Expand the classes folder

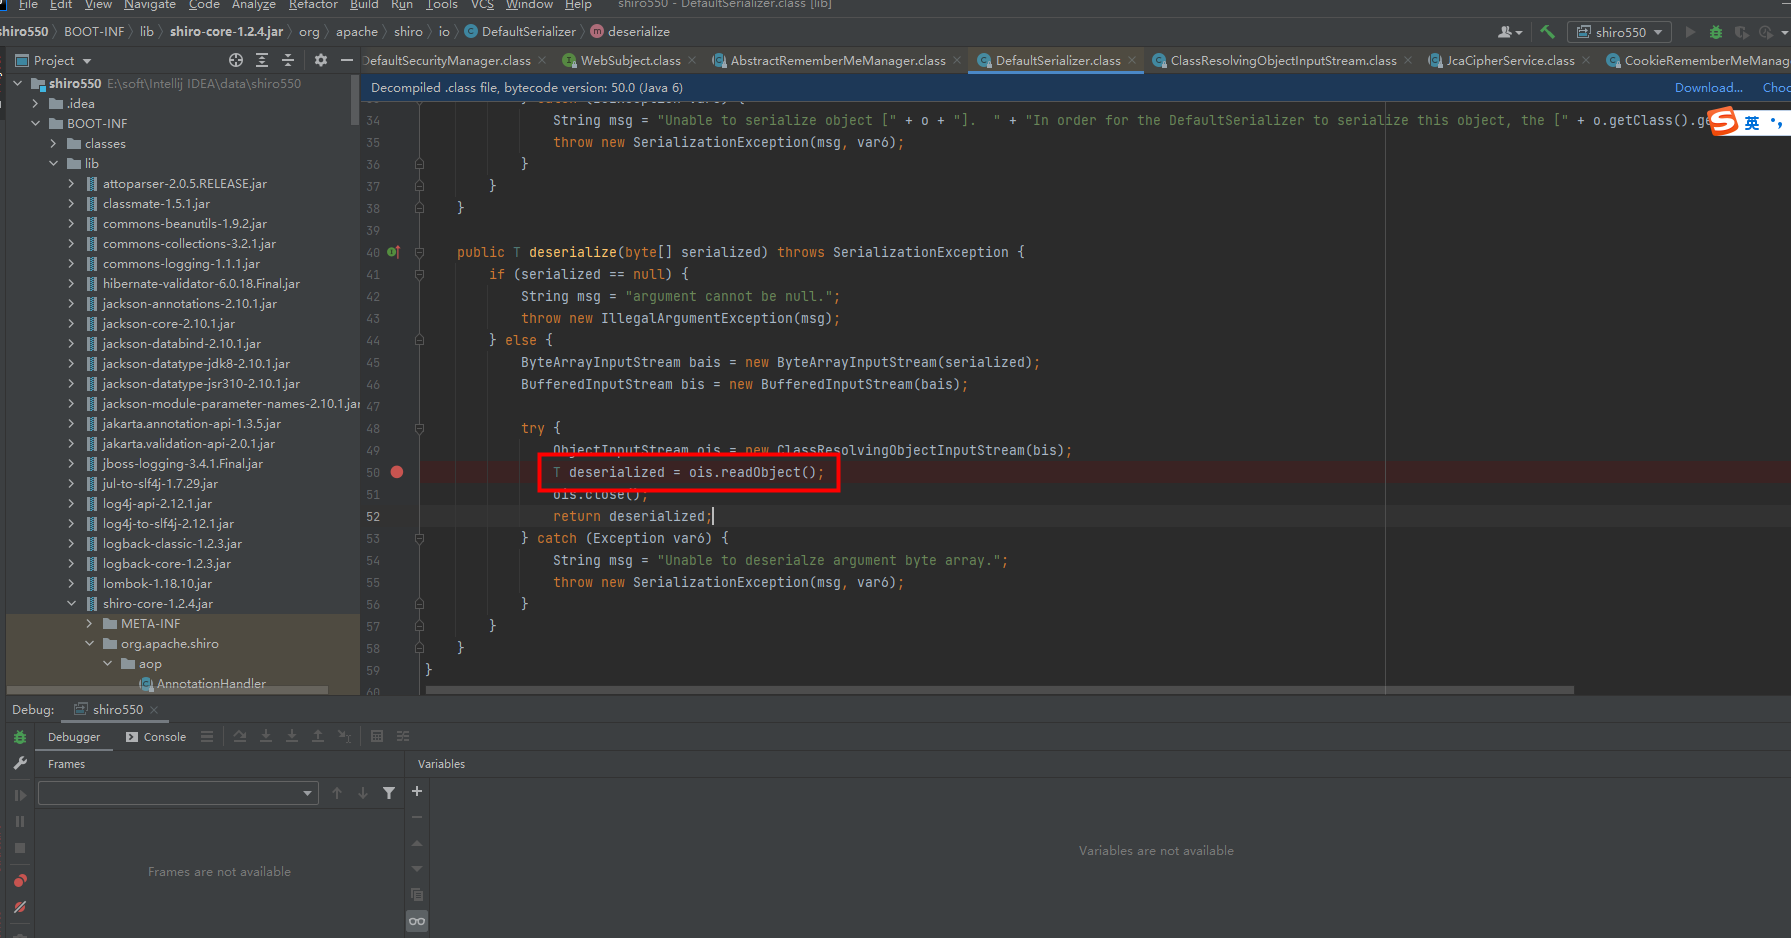click(x=54, y=143)
